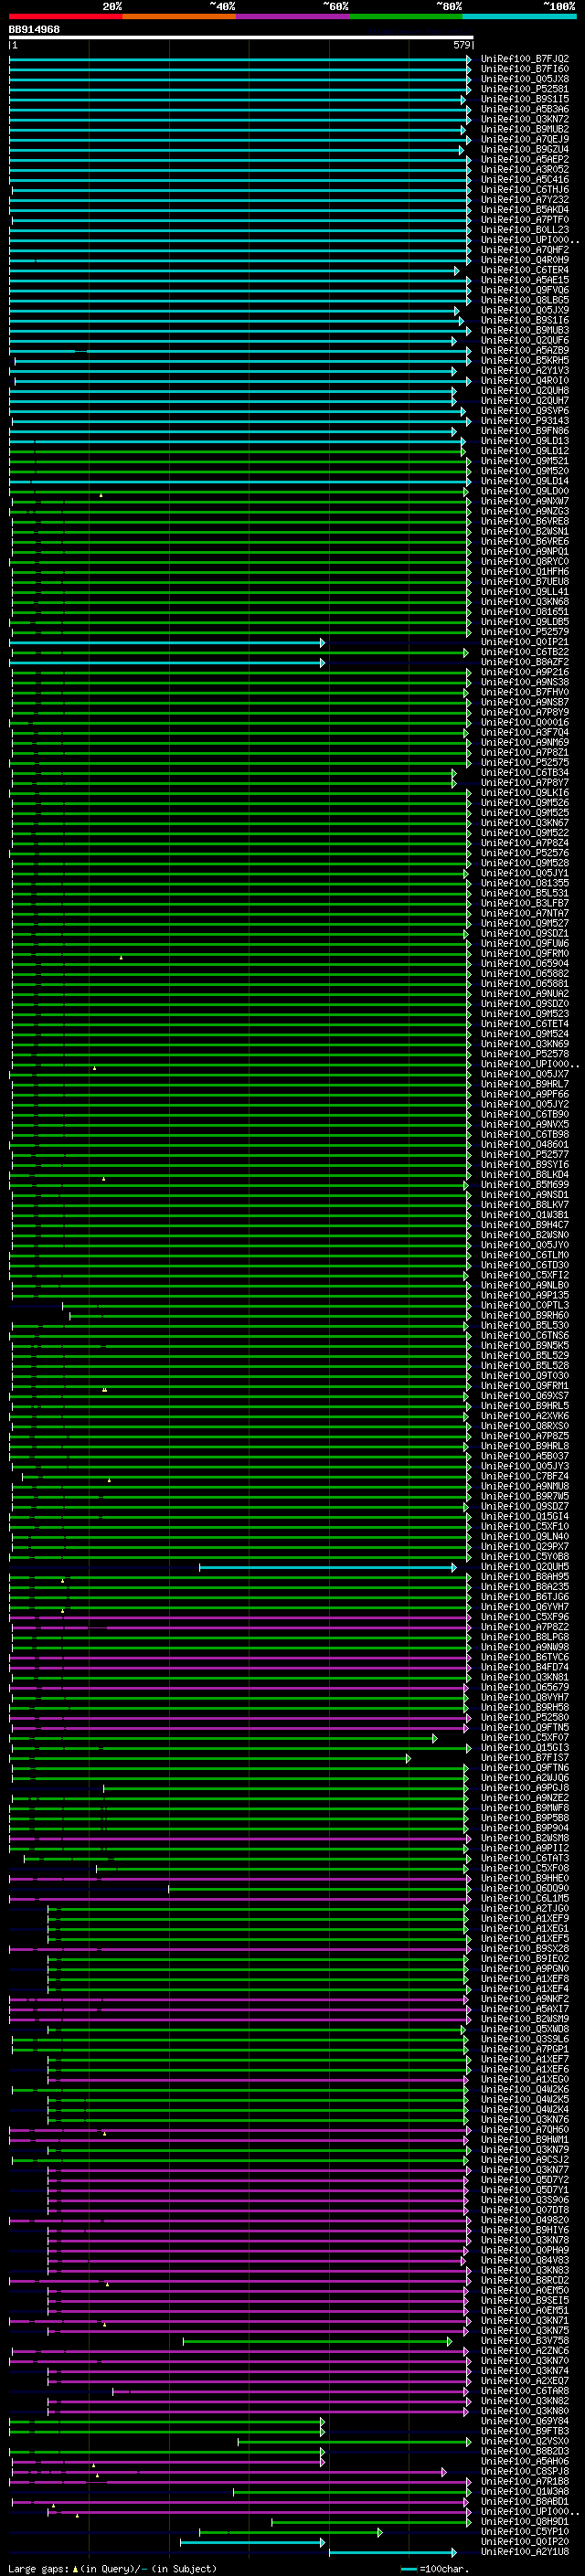585x2576 pixels.
Task: Select the UniRef100_Q4R0I0 label
Action: [x=525, y=380]
